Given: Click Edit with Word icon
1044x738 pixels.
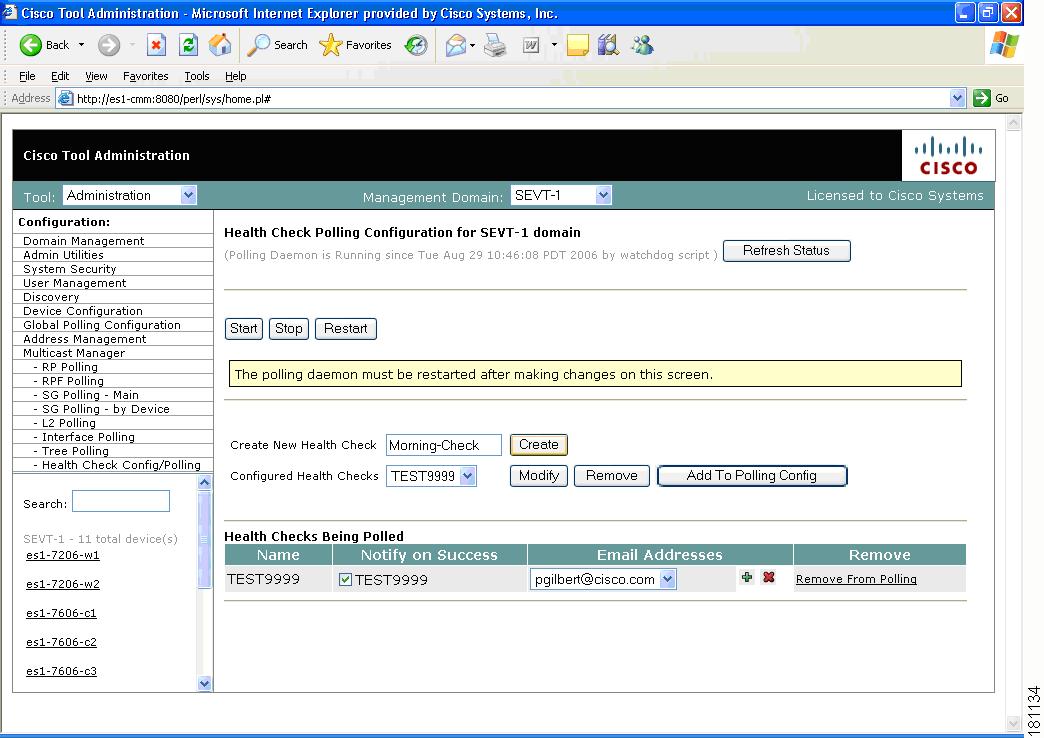Looking at the screenshot, I should coord(531,45).
